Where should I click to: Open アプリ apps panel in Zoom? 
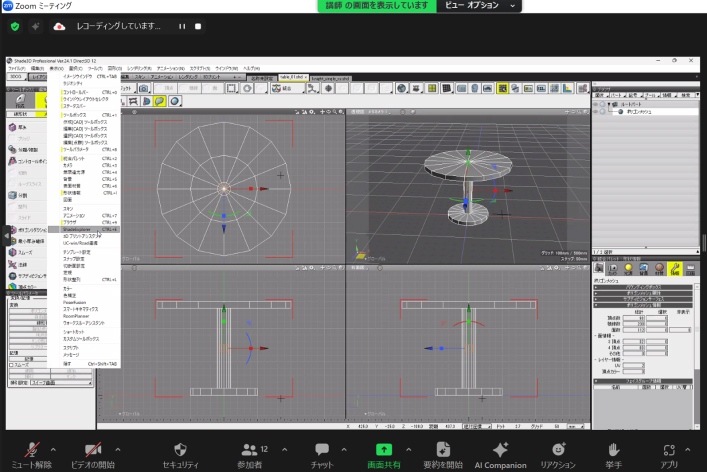tap(669, 455)
